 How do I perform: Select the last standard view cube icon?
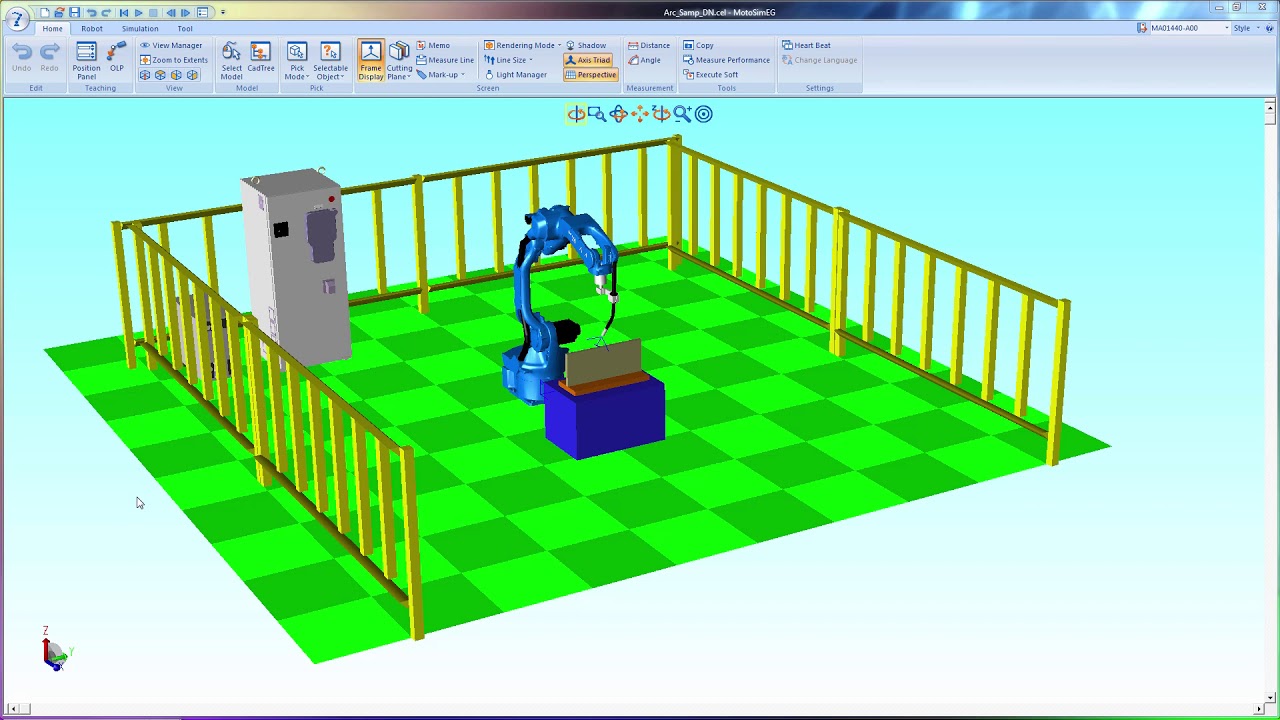[192, 75]
